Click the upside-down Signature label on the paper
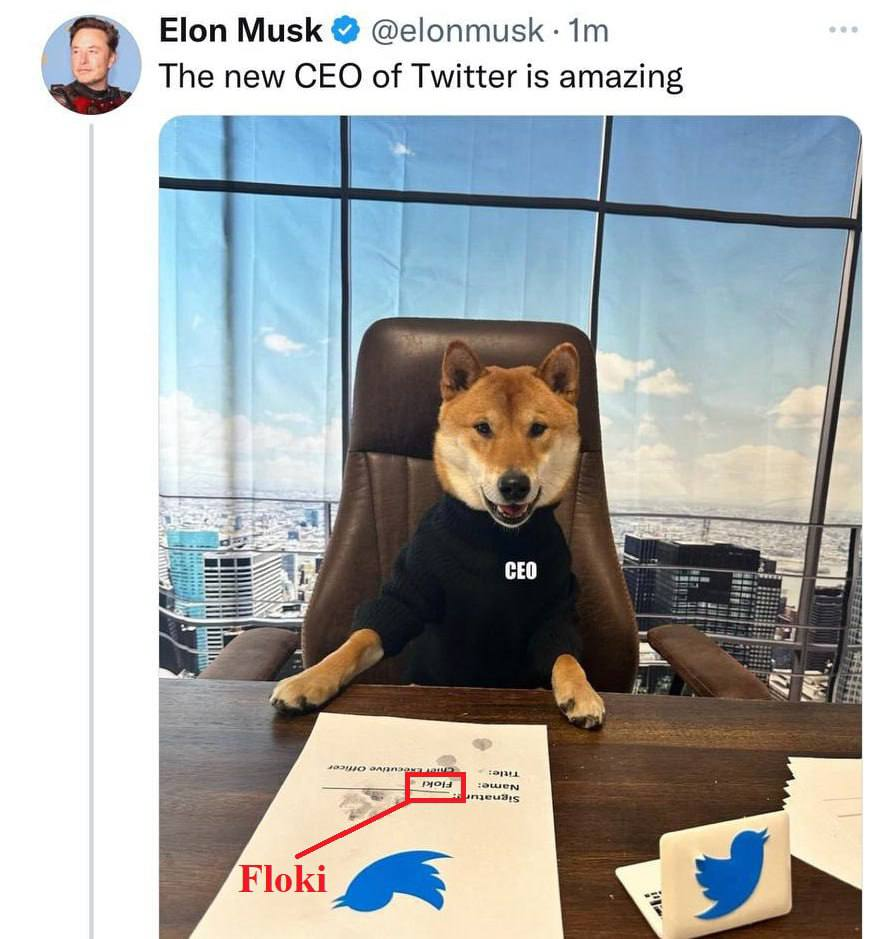Viewport: 887px width, 939px height. point(507,800)
